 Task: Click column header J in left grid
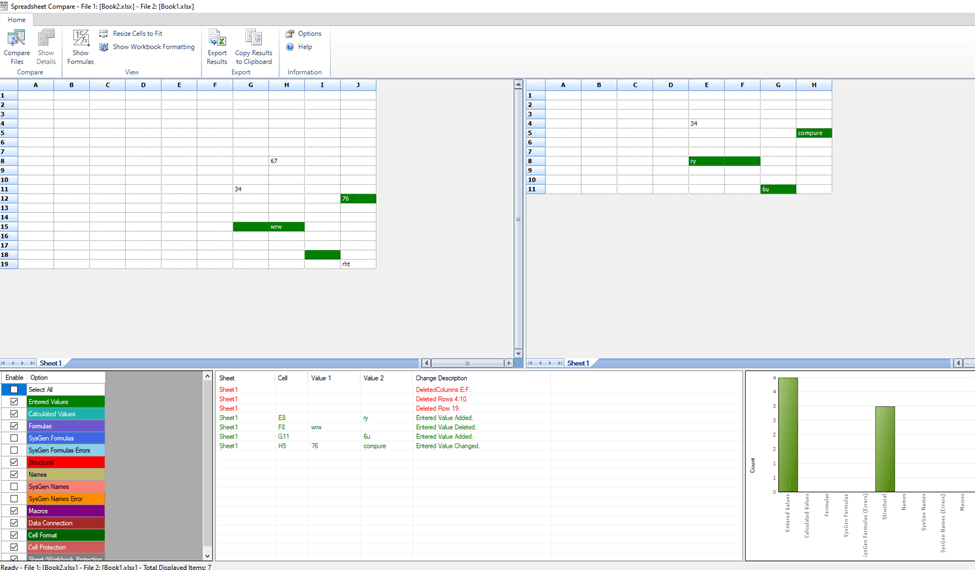coord(358,85)
